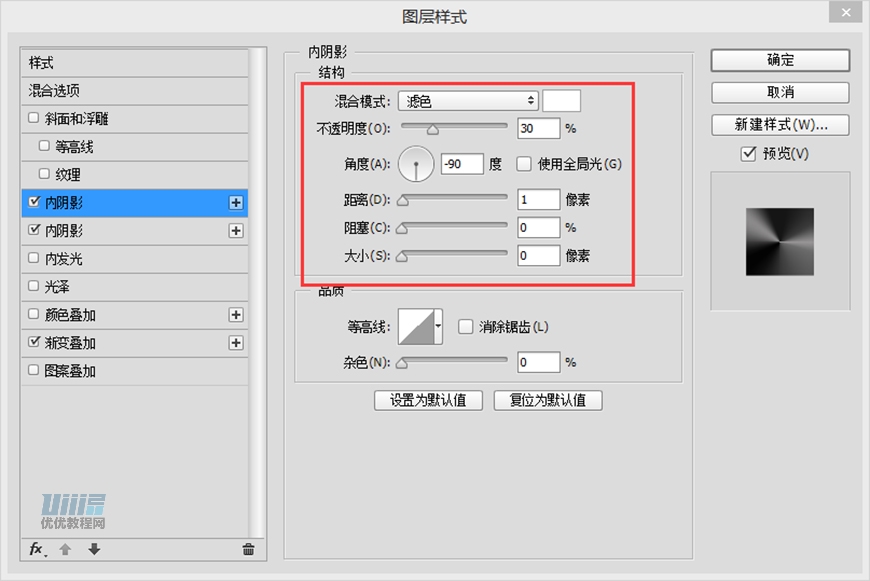Enable 光泽 checkbox

[34, 286]
